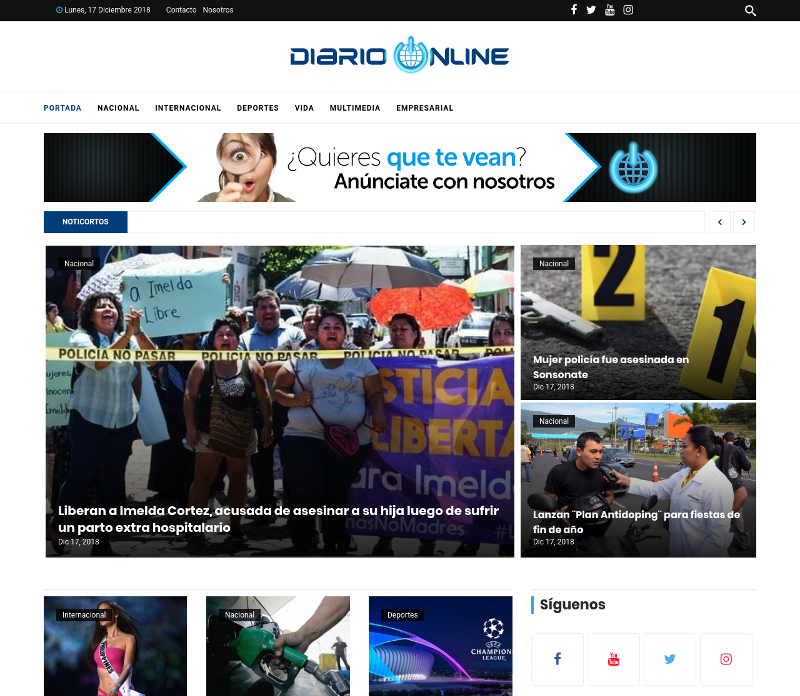Select Deportes in navigation menu
Image resolution: width=800 pixels, height=696 pixels.
tap(257, 108)
